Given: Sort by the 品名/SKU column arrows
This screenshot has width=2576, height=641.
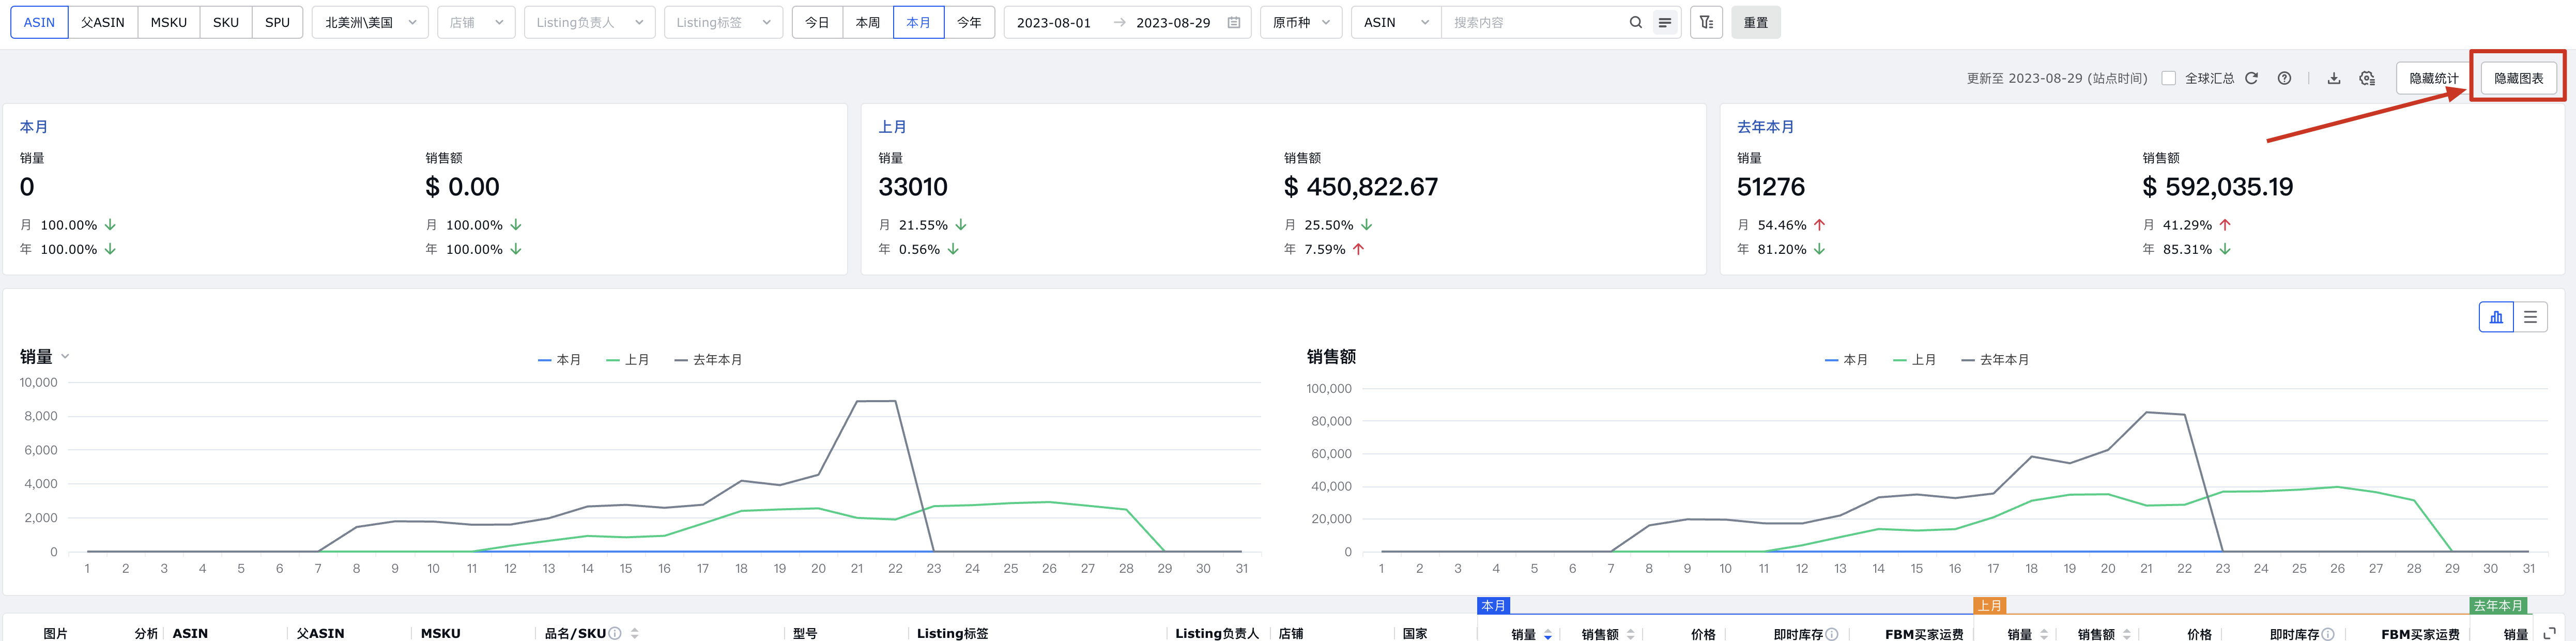Looking at the screenshot, I should point(635,633).
